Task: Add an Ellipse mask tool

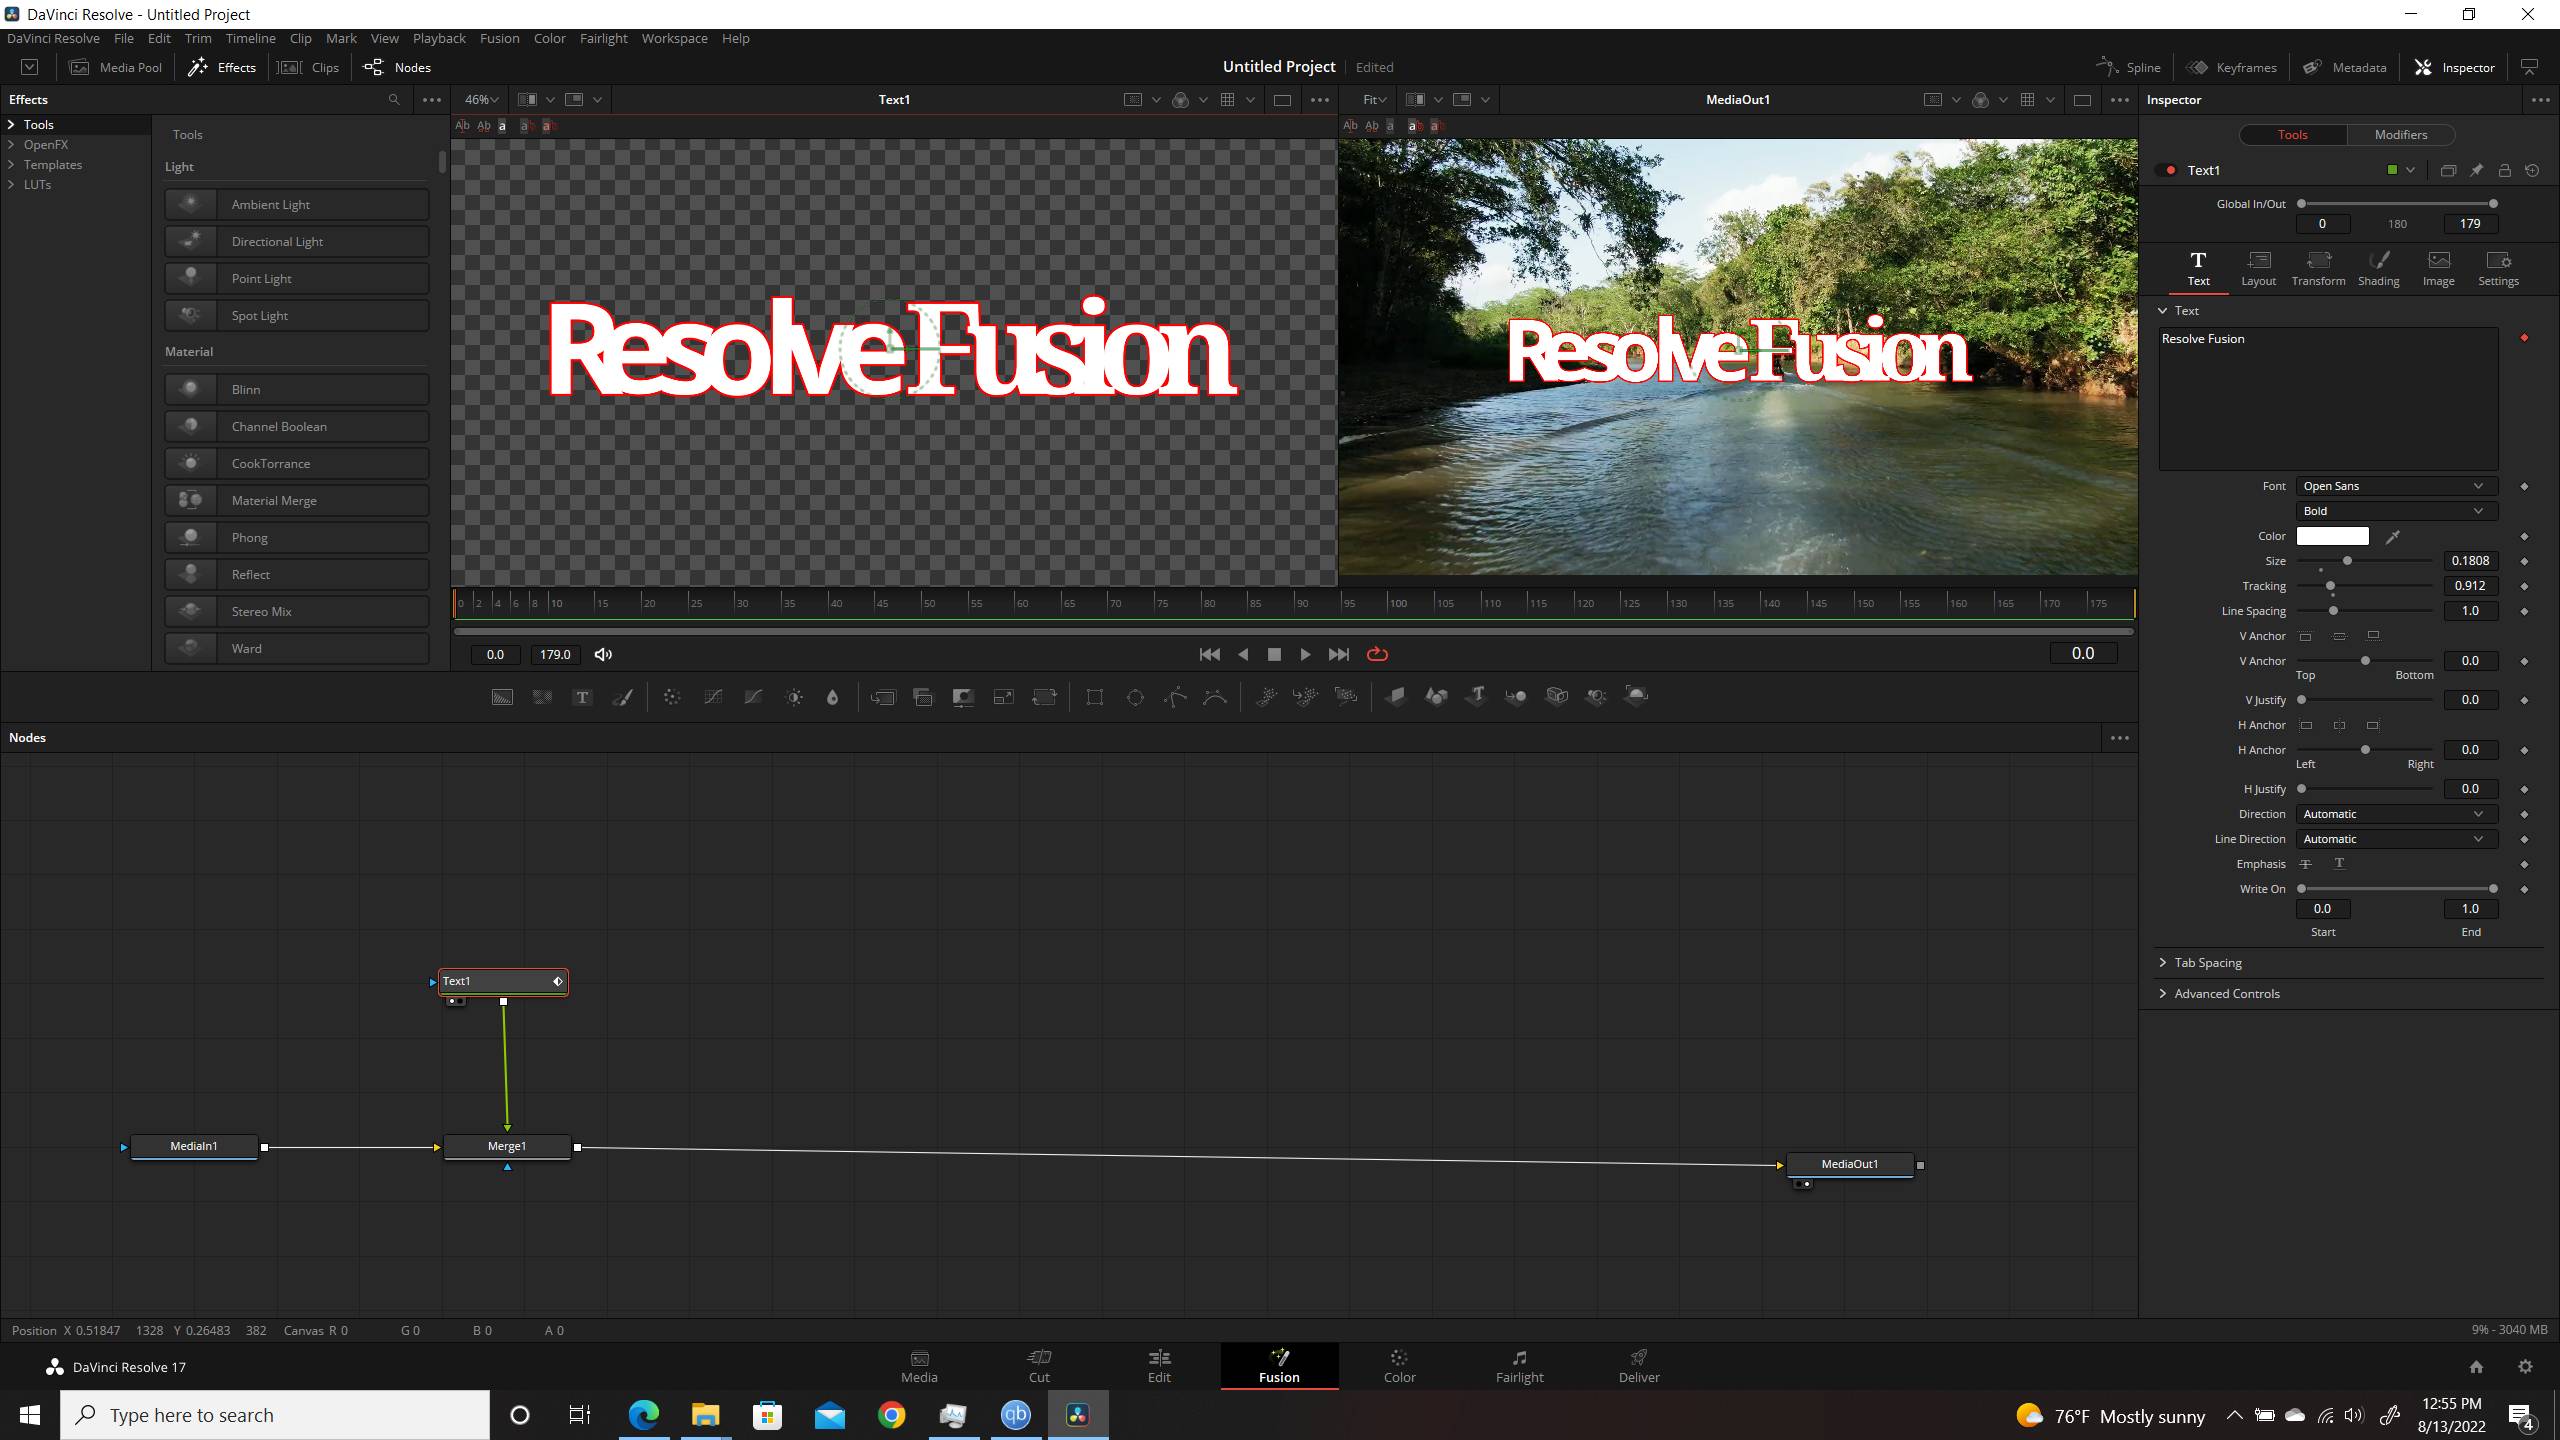Action: click(x=1135, y=697)
